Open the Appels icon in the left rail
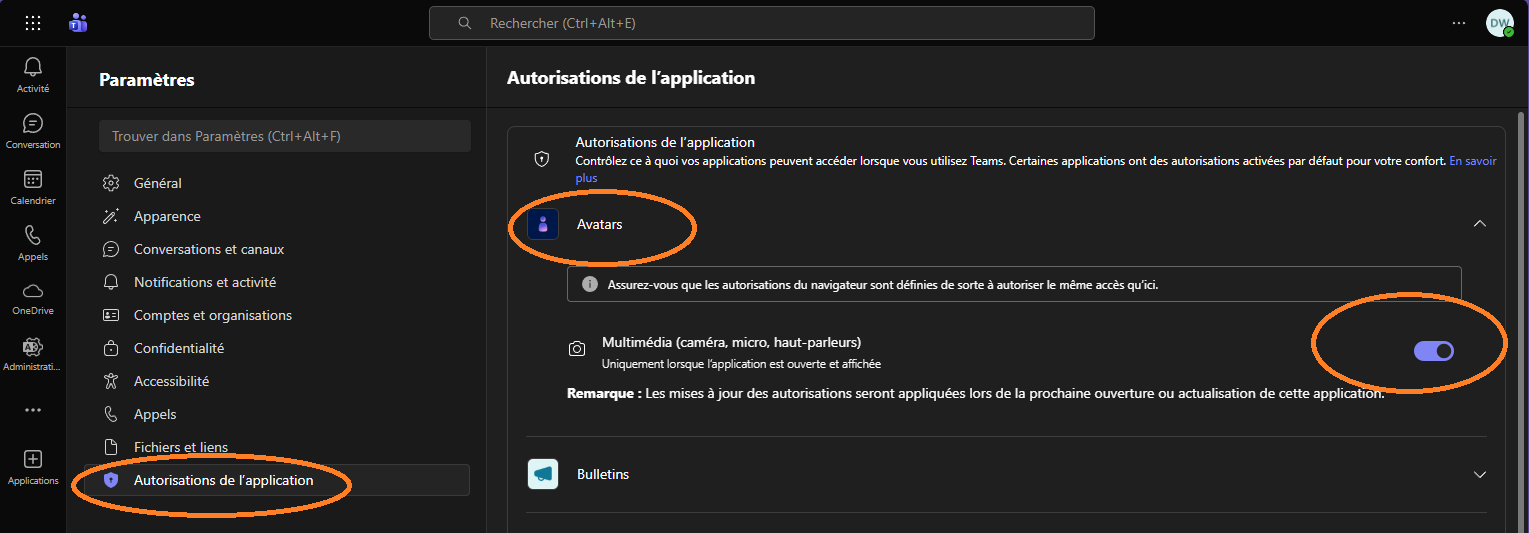Viewport: 1529px width, 533px height. tap(33, 242)
